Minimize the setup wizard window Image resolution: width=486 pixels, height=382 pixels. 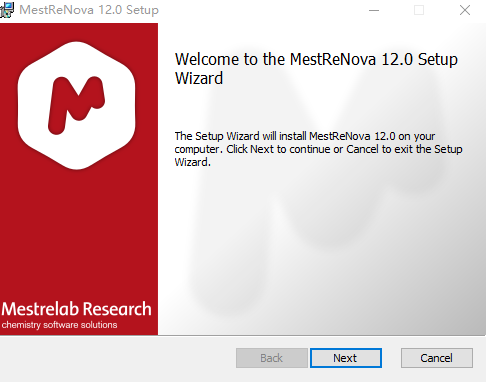pyautogui.click(x=374, y=10)
